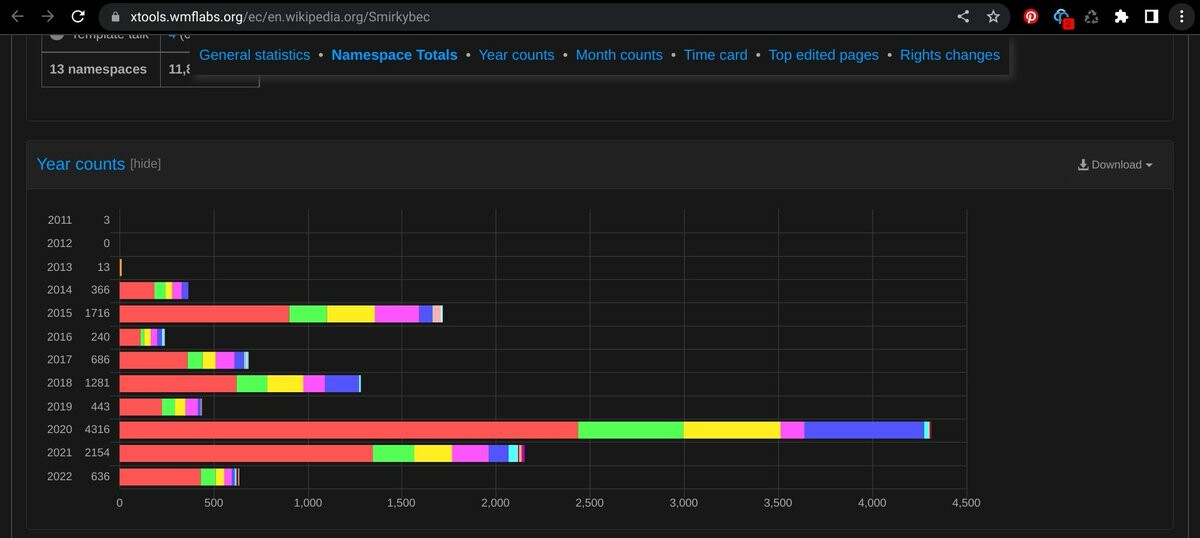Click the red segment of the 2020 bar
This screenshot has height=538, width=1200.
[x=348, y=430]
